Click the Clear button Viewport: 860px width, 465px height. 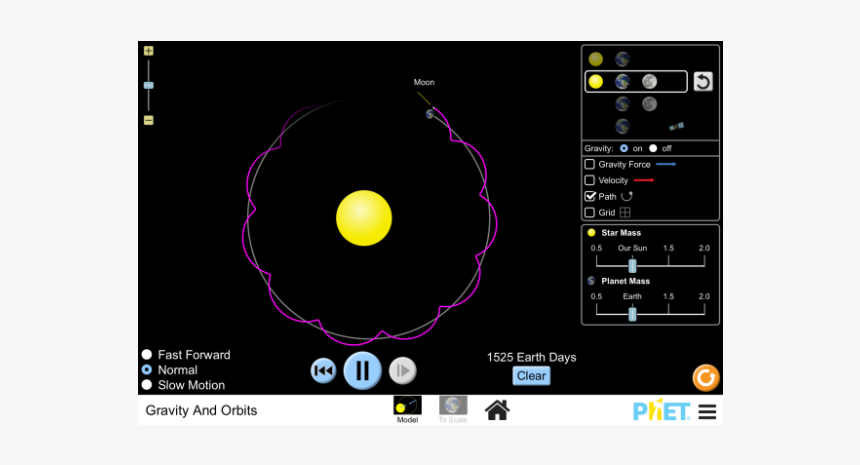(x=531, y=376)
